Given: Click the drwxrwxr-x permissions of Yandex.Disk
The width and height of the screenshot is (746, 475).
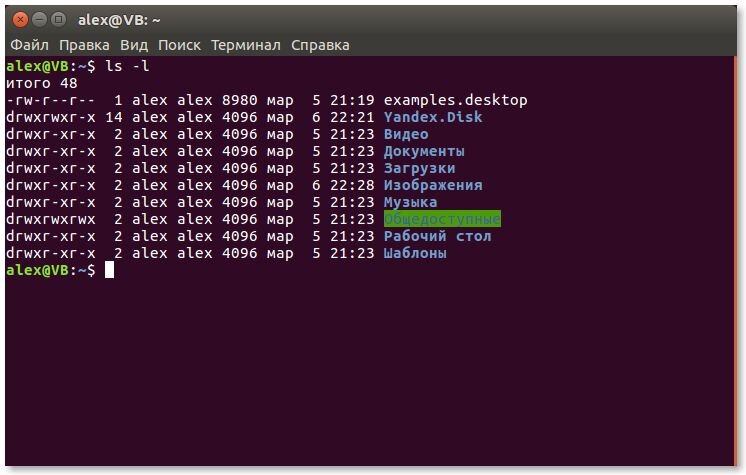Looking at the screenshot, I should point(50,117).
